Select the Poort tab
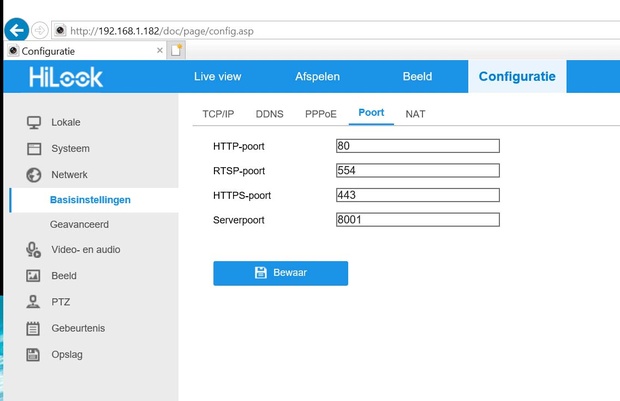620x401 pixels. pyautogui.click(x=371, y=113)
